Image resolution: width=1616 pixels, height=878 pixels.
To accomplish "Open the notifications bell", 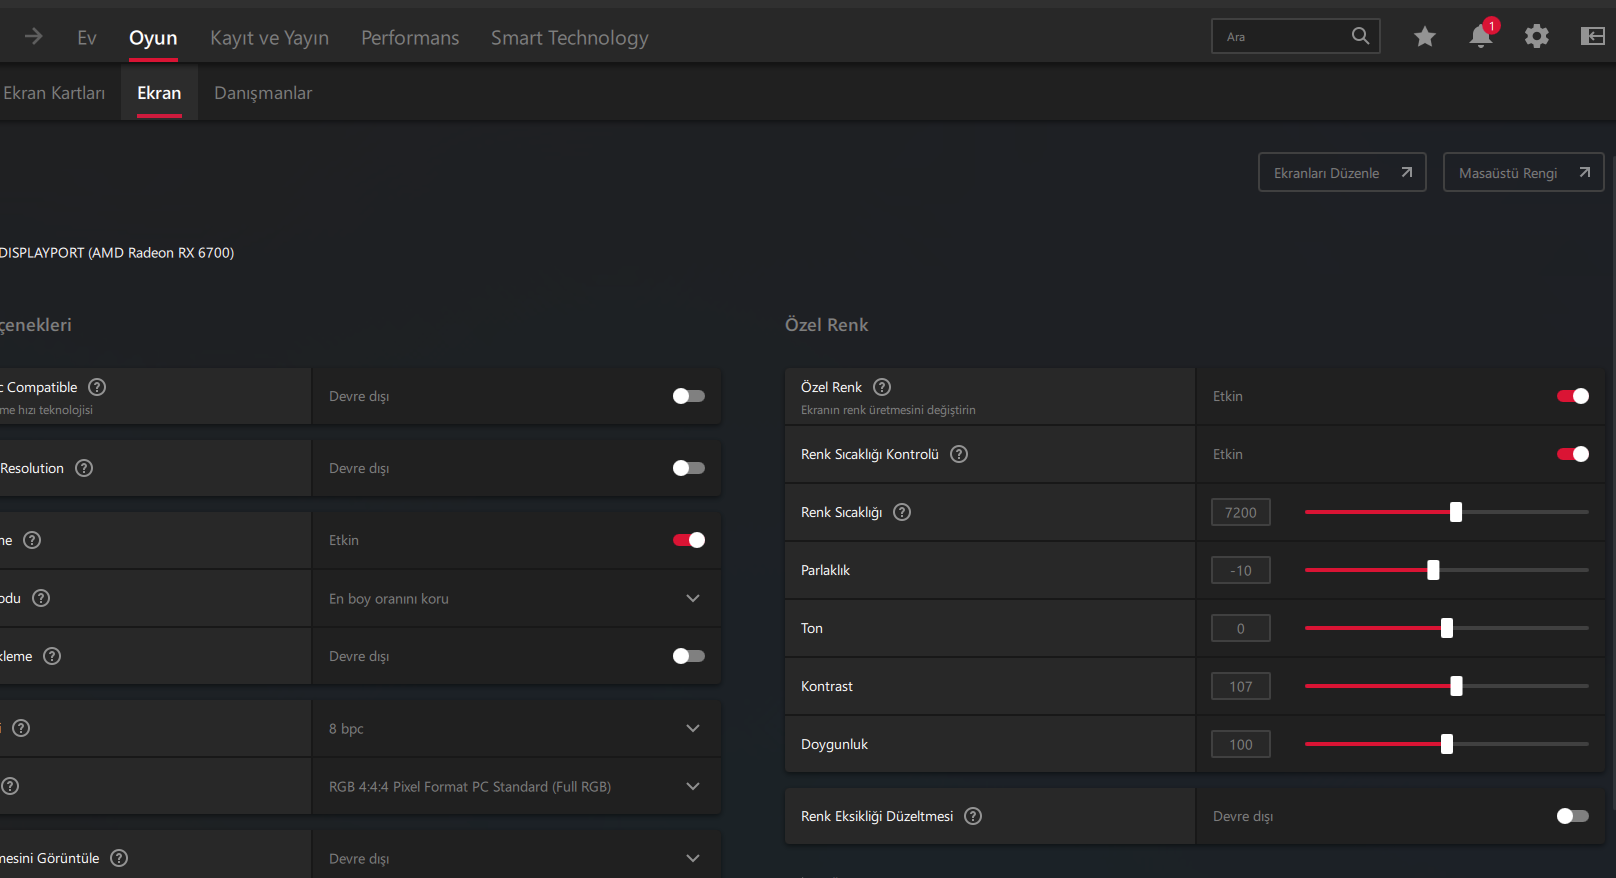I will pos(1481,37).
